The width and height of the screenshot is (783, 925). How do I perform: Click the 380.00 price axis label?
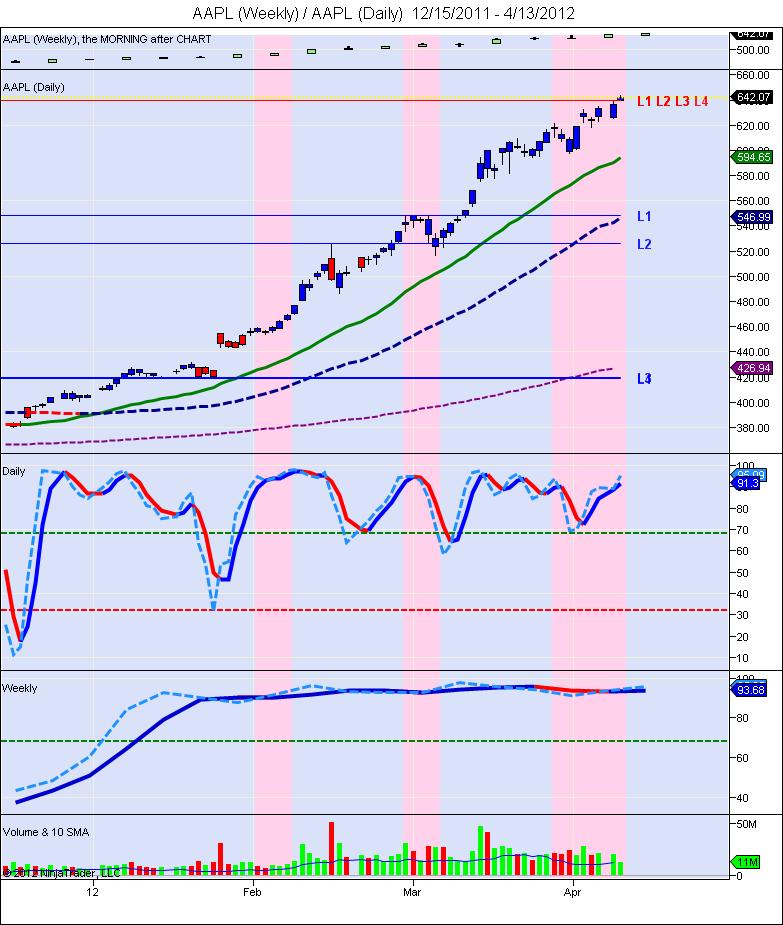click(752, 428)
